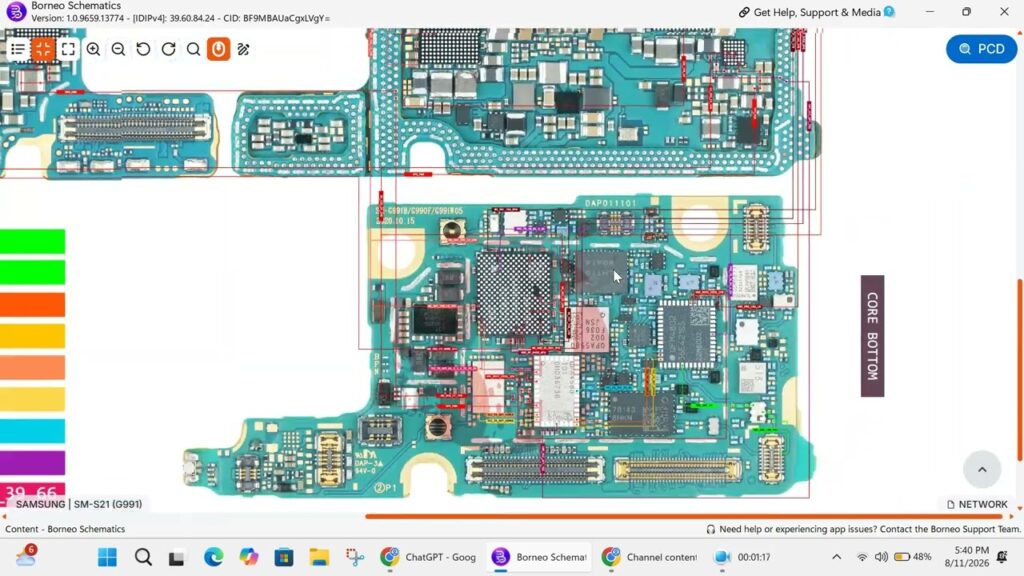
Task: Select the fullscreen frame icon
Action: pos(68,49)
